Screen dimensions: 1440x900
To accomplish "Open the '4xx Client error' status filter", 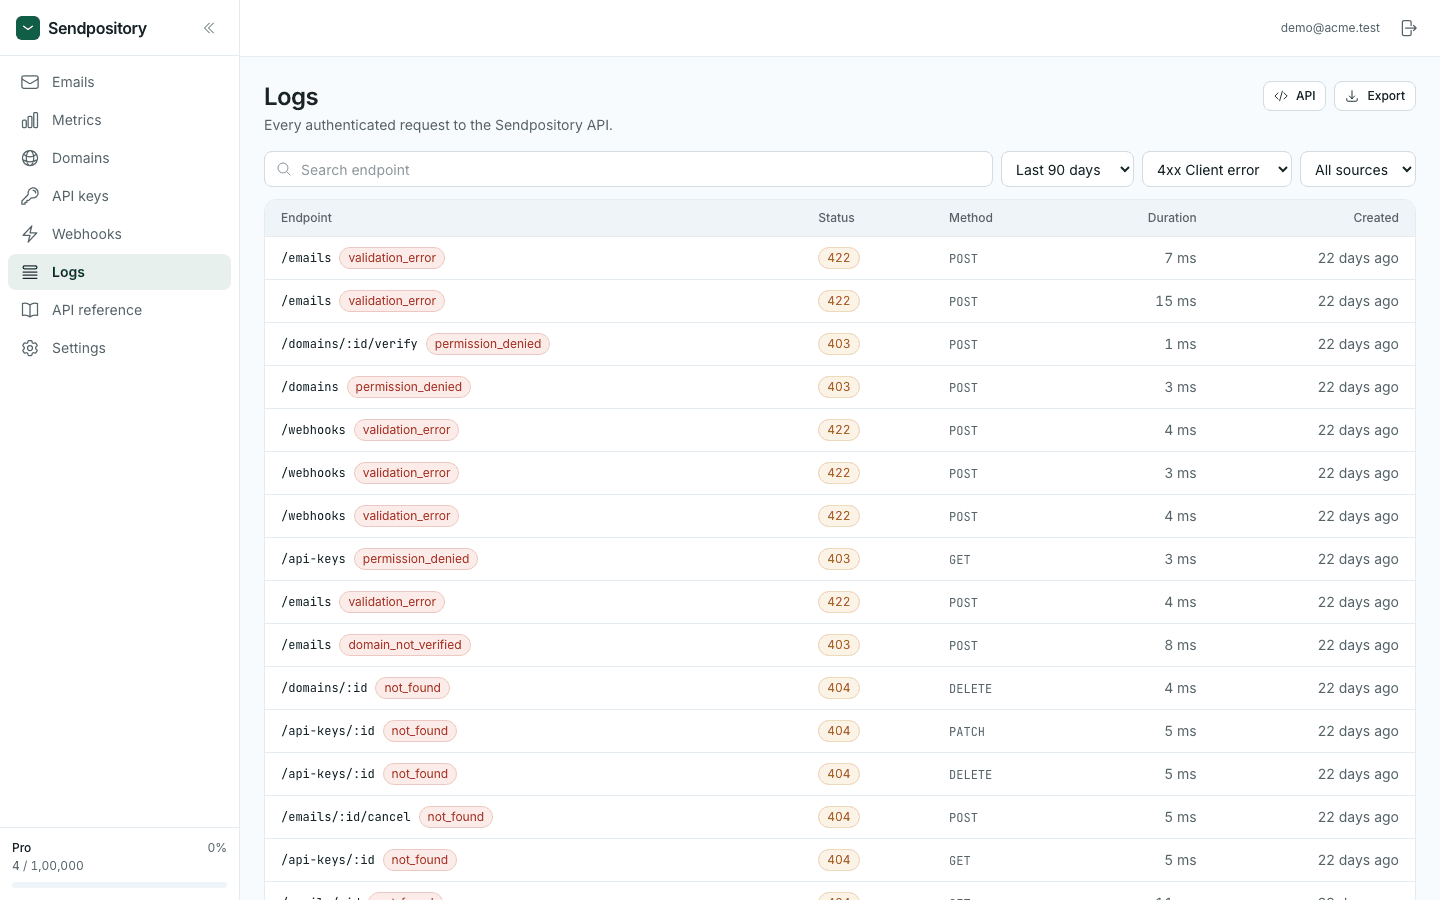I will [x=1217, y=169].
